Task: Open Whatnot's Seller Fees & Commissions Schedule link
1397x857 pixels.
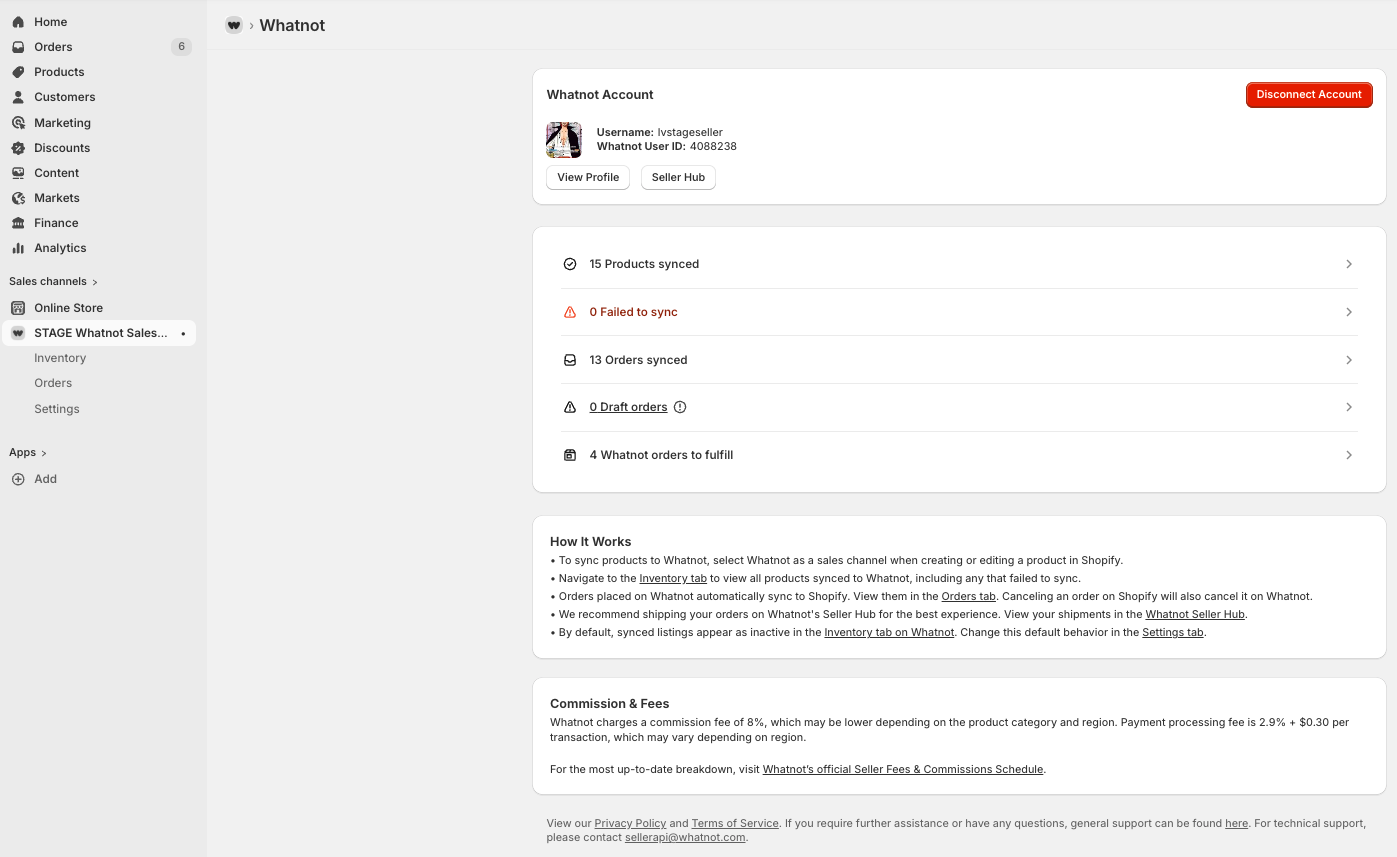Action: click(x=902, y=769)
